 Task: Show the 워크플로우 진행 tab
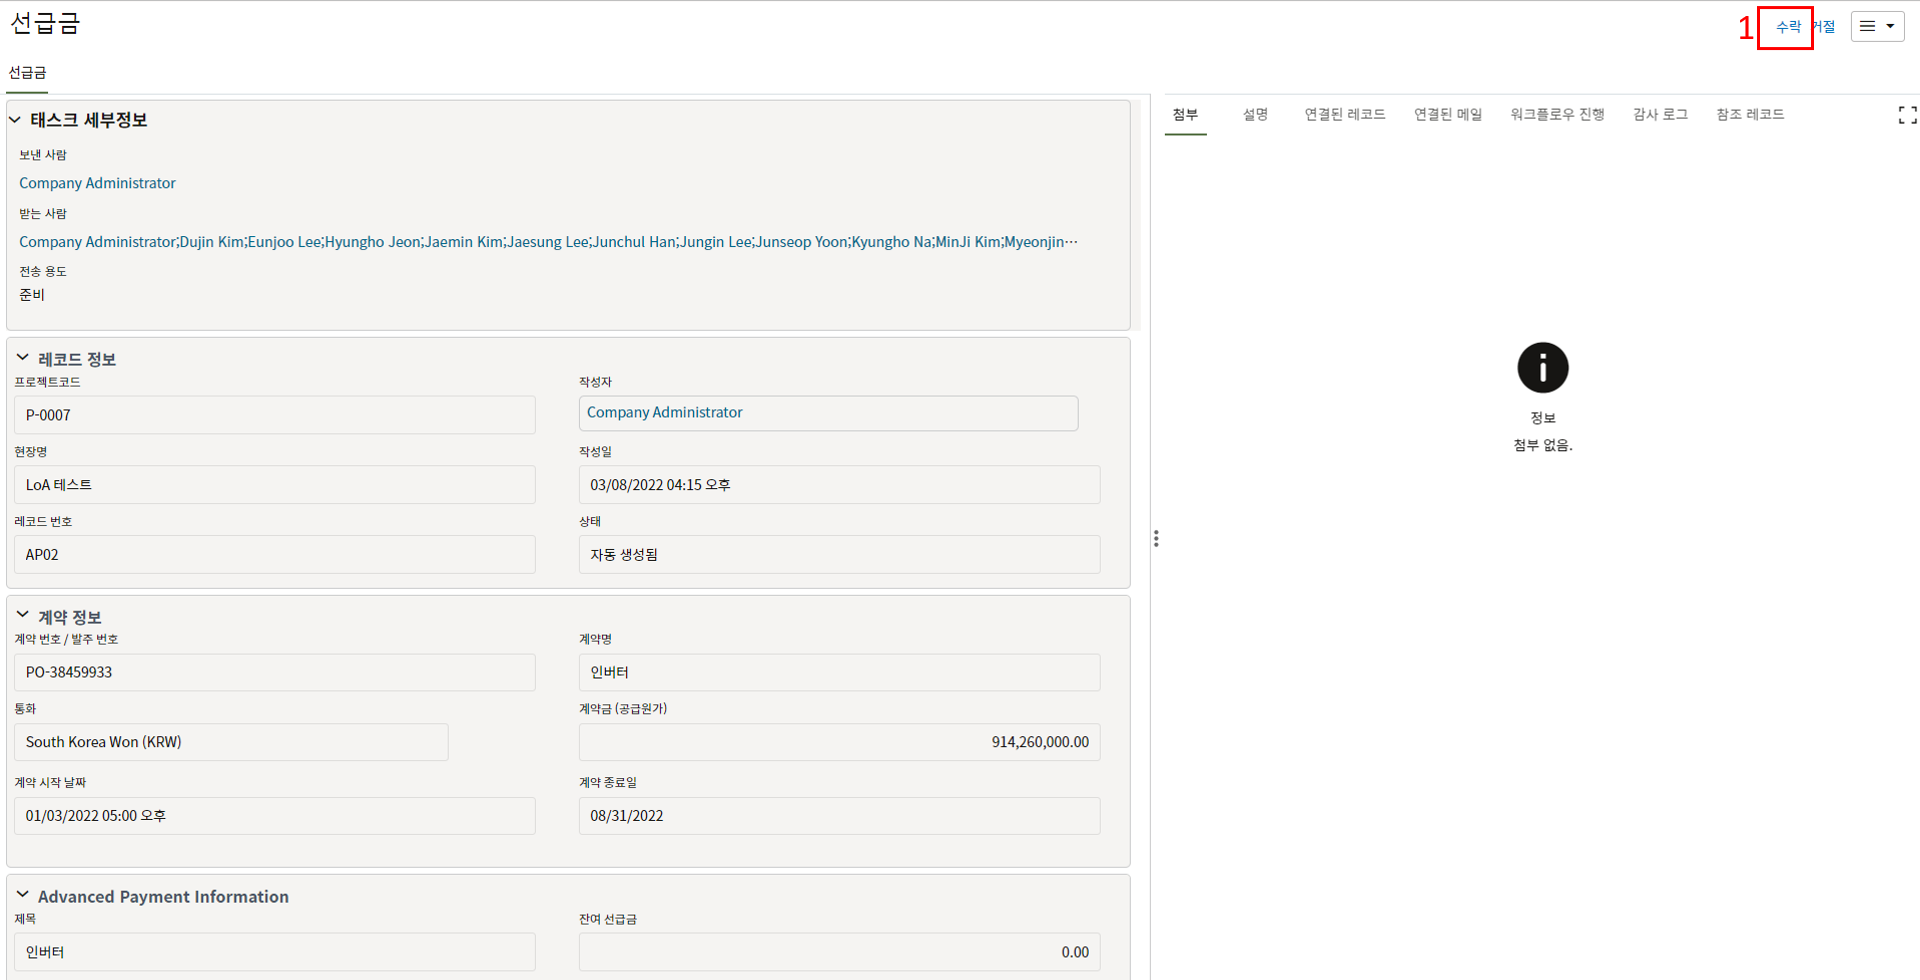pos(1557,115)
